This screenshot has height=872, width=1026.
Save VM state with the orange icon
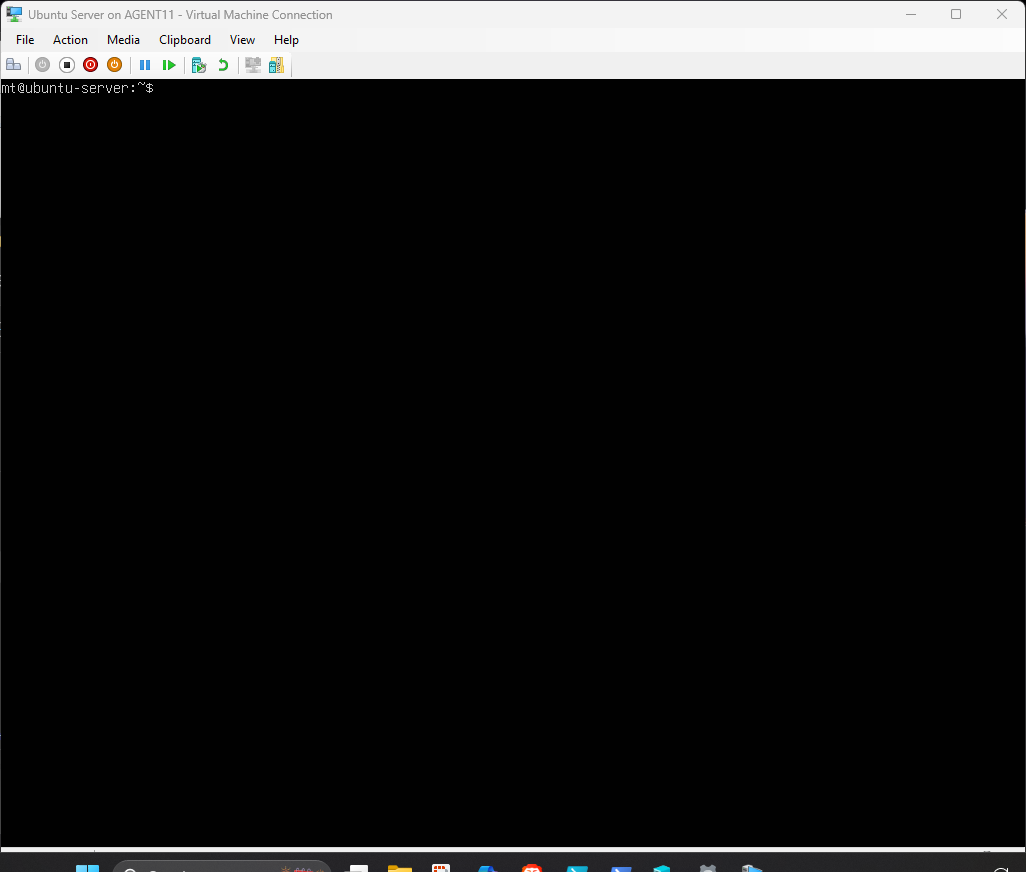click(115, 65)
